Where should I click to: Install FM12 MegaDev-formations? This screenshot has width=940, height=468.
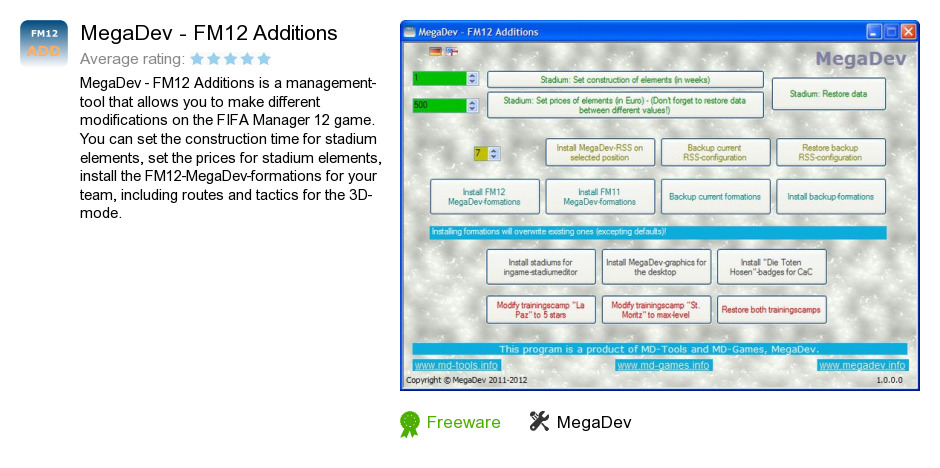pos(484,197)
